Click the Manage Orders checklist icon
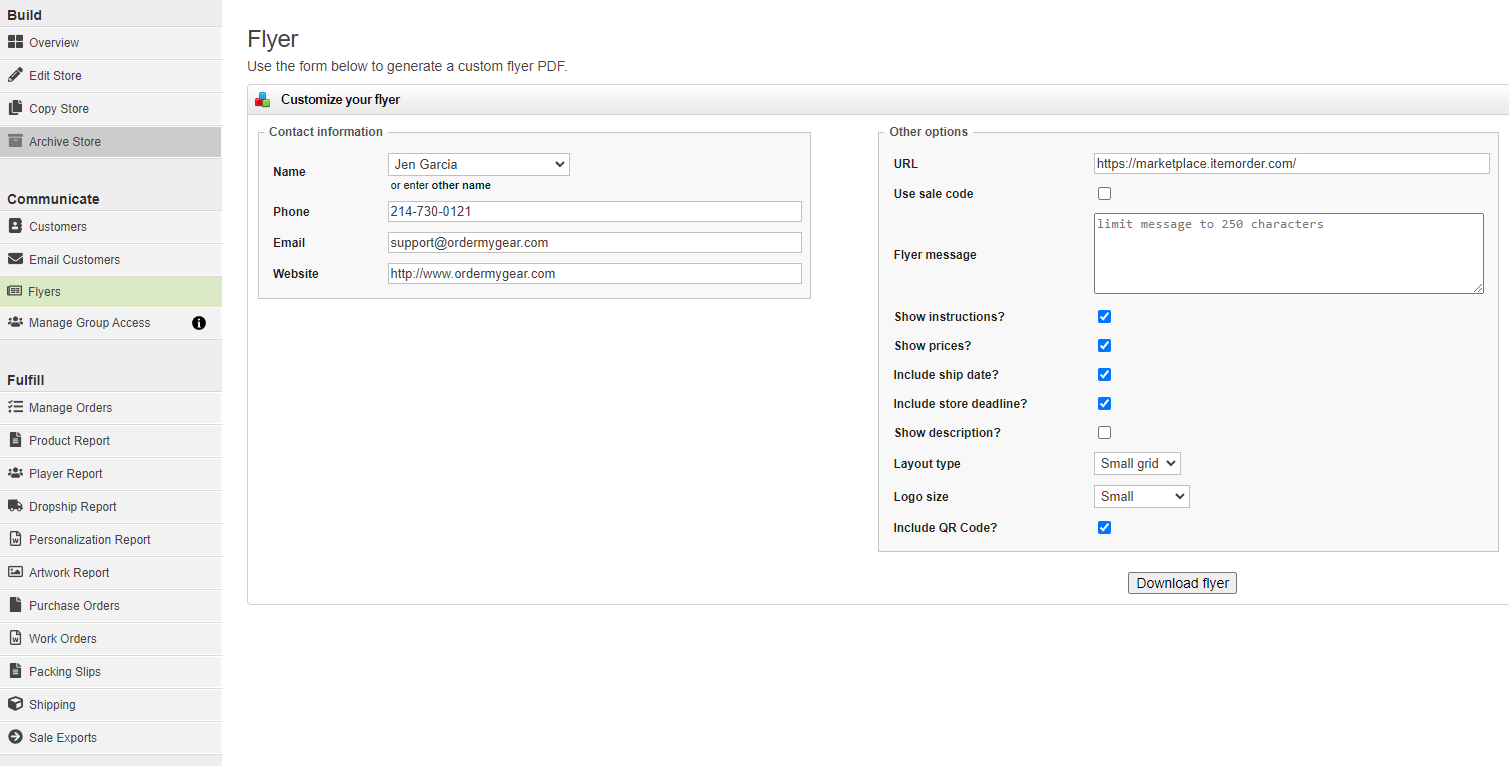This screenshot has height=766, width=1509. (x=15, y=407)
